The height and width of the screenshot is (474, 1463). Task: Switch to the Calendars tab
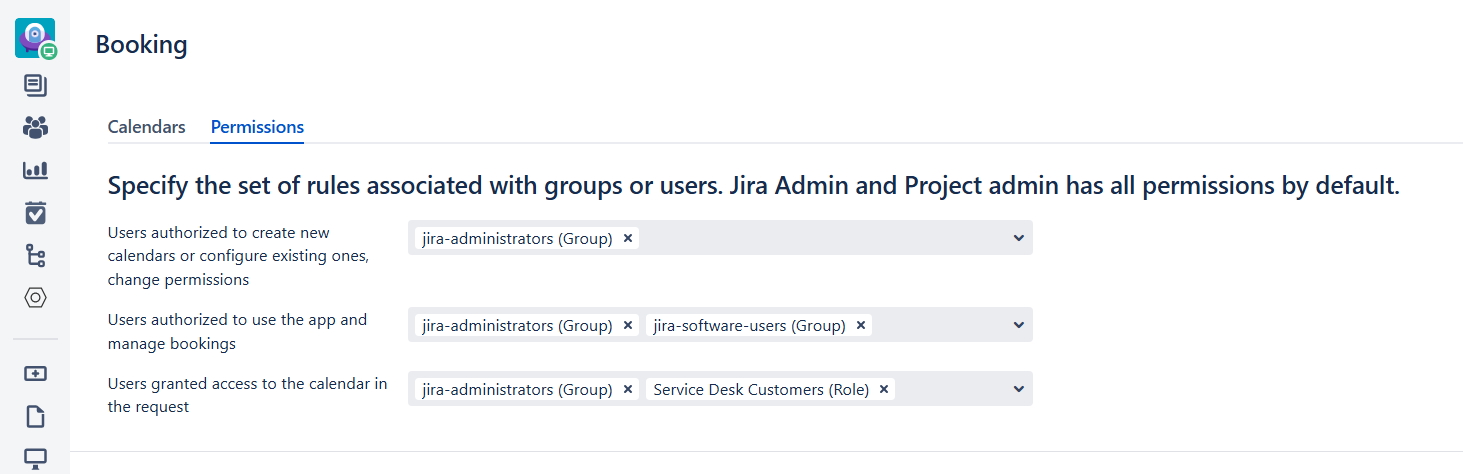click(x=146, y=127)
